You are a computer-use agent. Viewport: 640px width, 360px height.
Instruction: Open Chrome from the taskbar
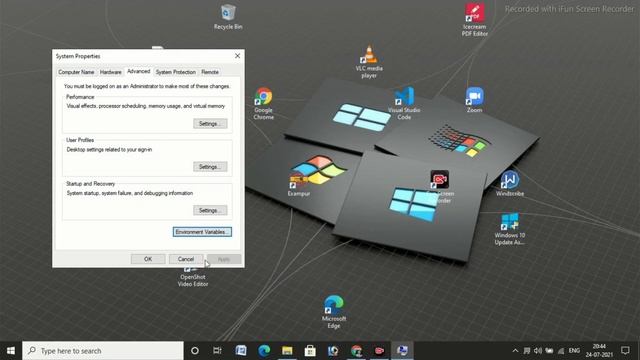point(356,351)
